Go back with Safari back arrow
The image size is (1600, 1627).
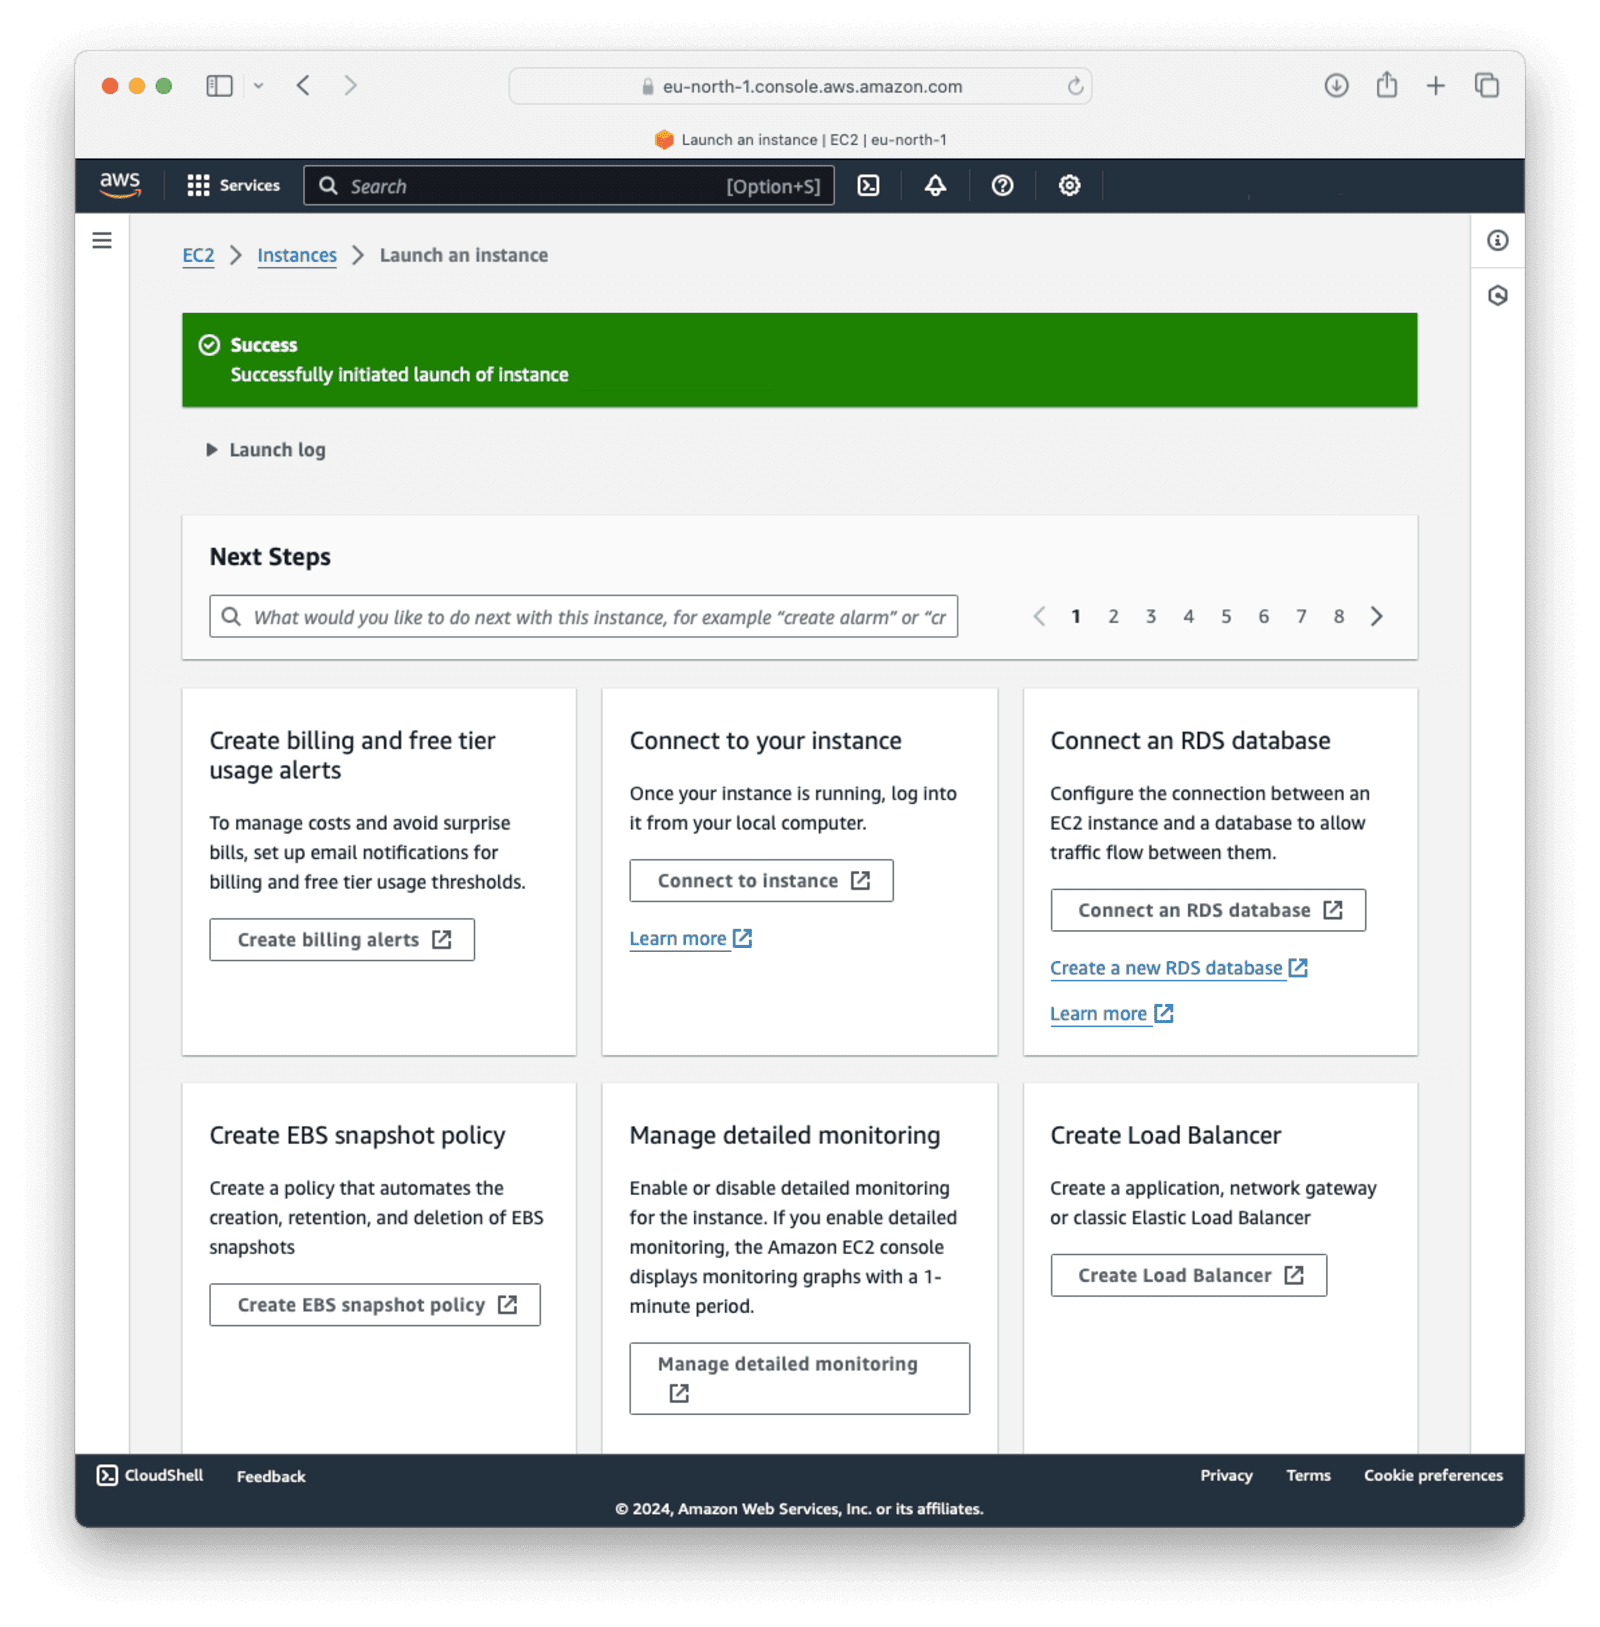click(x=303, y=86)
